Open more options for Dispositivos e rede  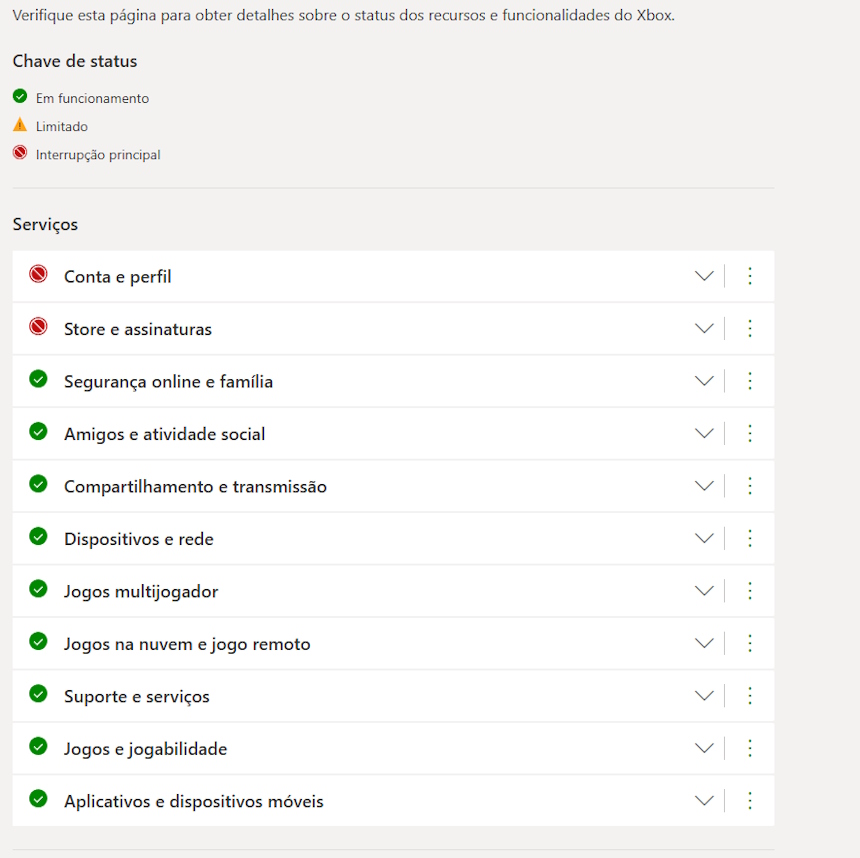(x=750, y=538)
